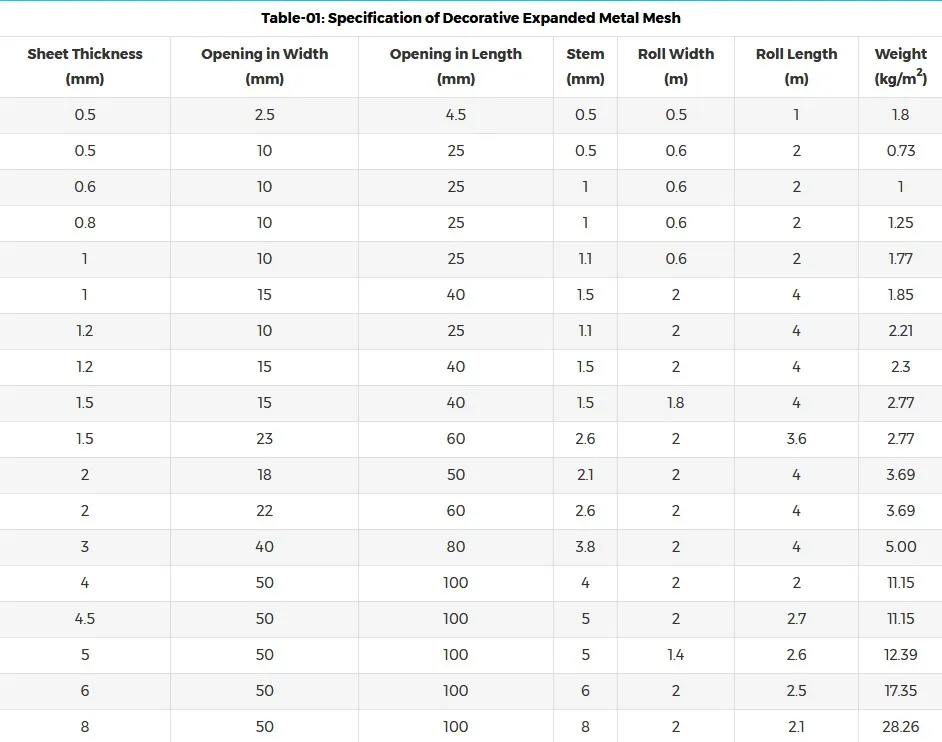Select the 2.5 opening in width cell
Viewport: 942px width, 742px height.
coord(264,115)
